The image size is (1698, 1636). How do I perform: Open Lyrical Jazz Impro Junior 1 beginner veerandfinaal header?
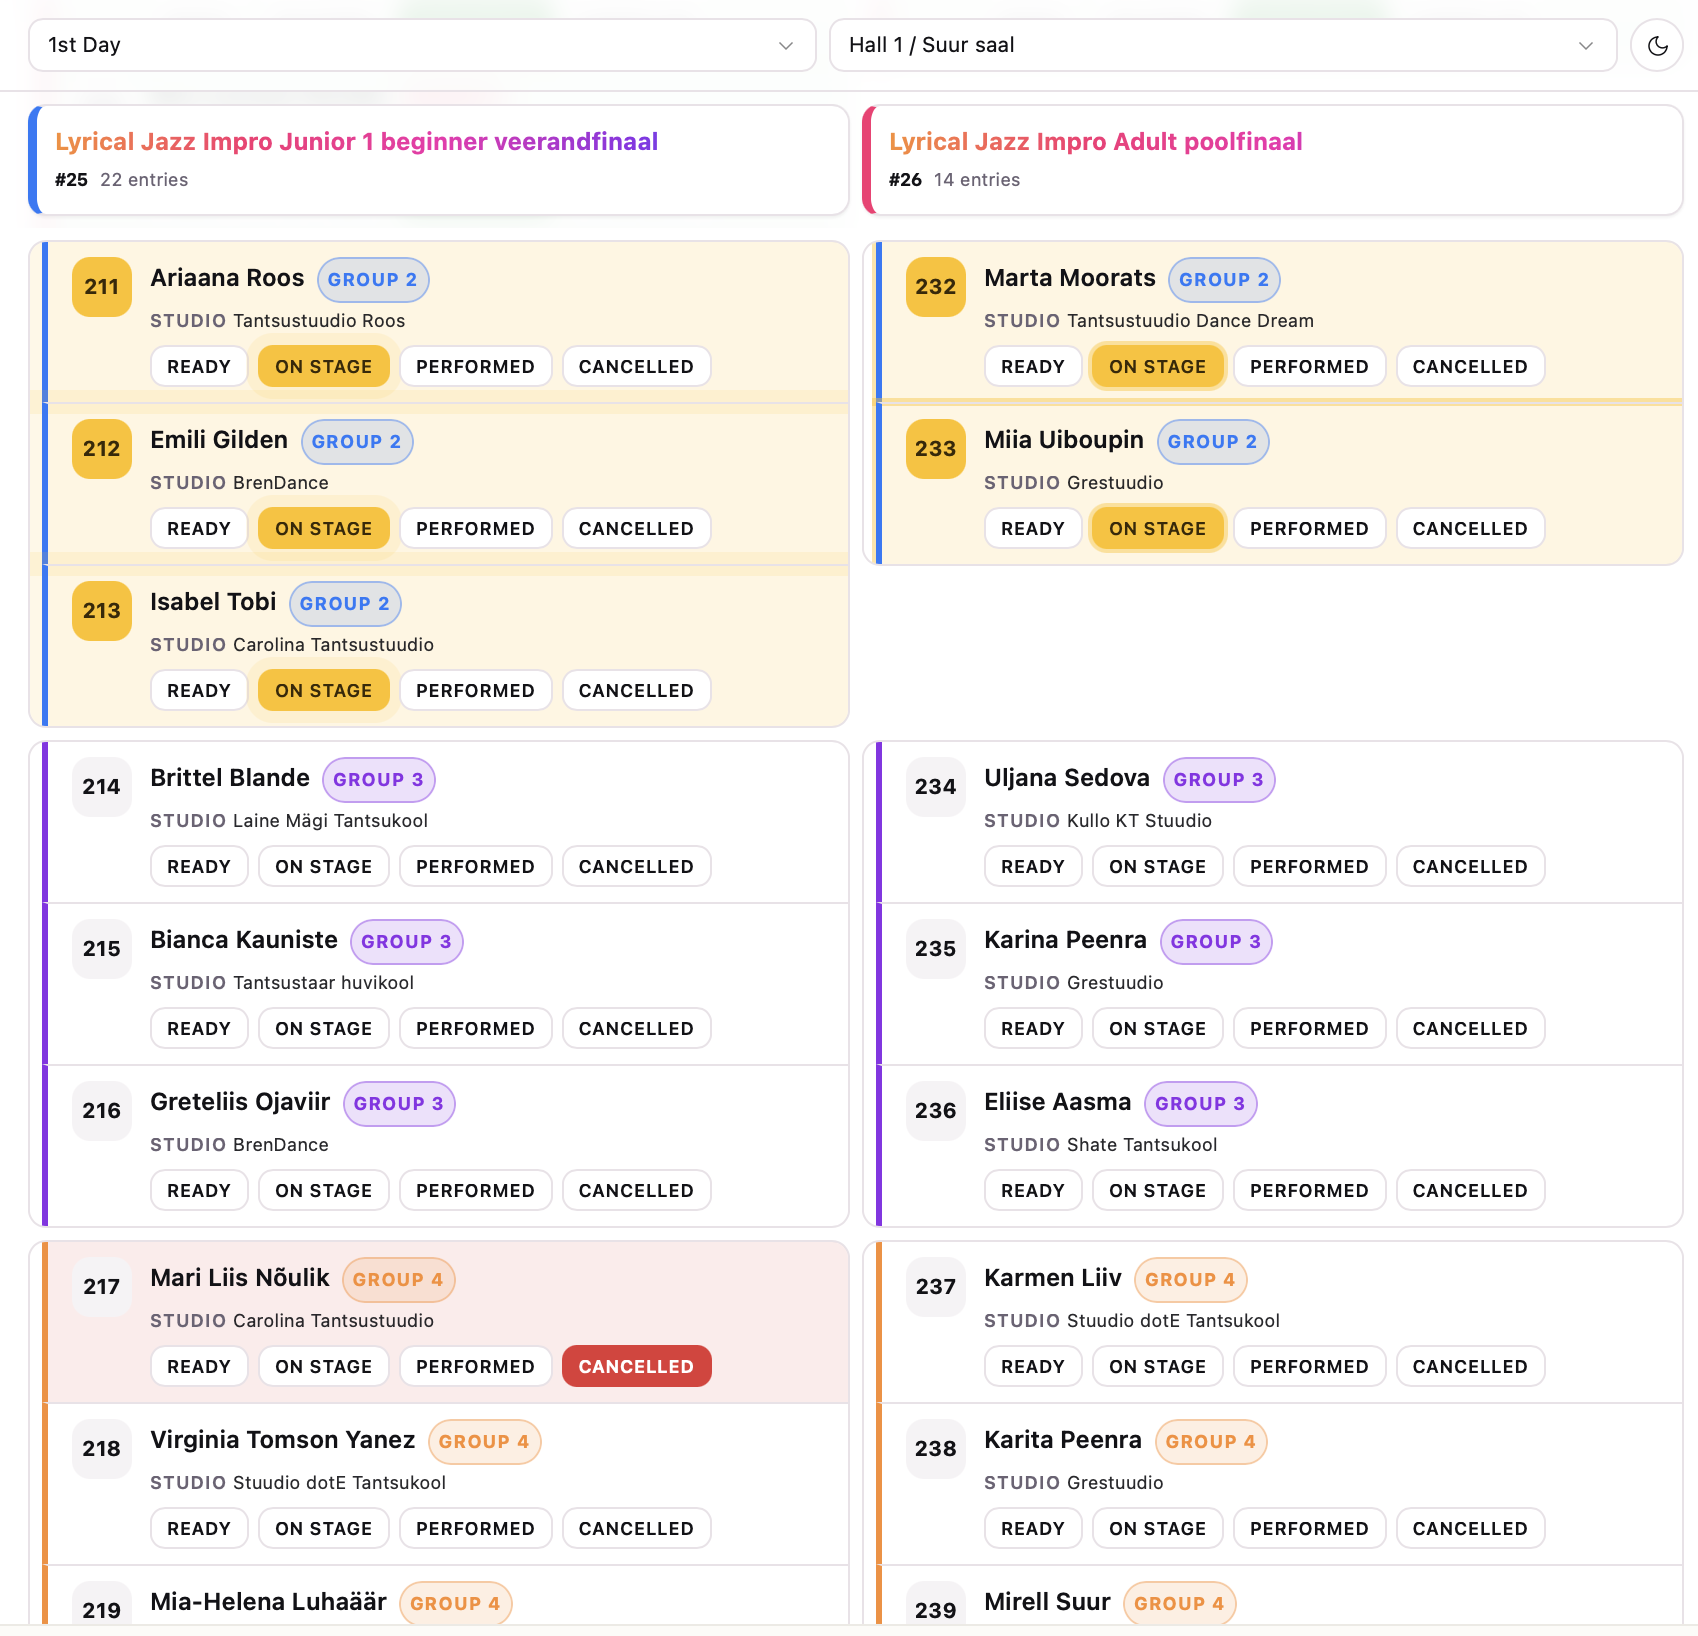click(439, 160)
